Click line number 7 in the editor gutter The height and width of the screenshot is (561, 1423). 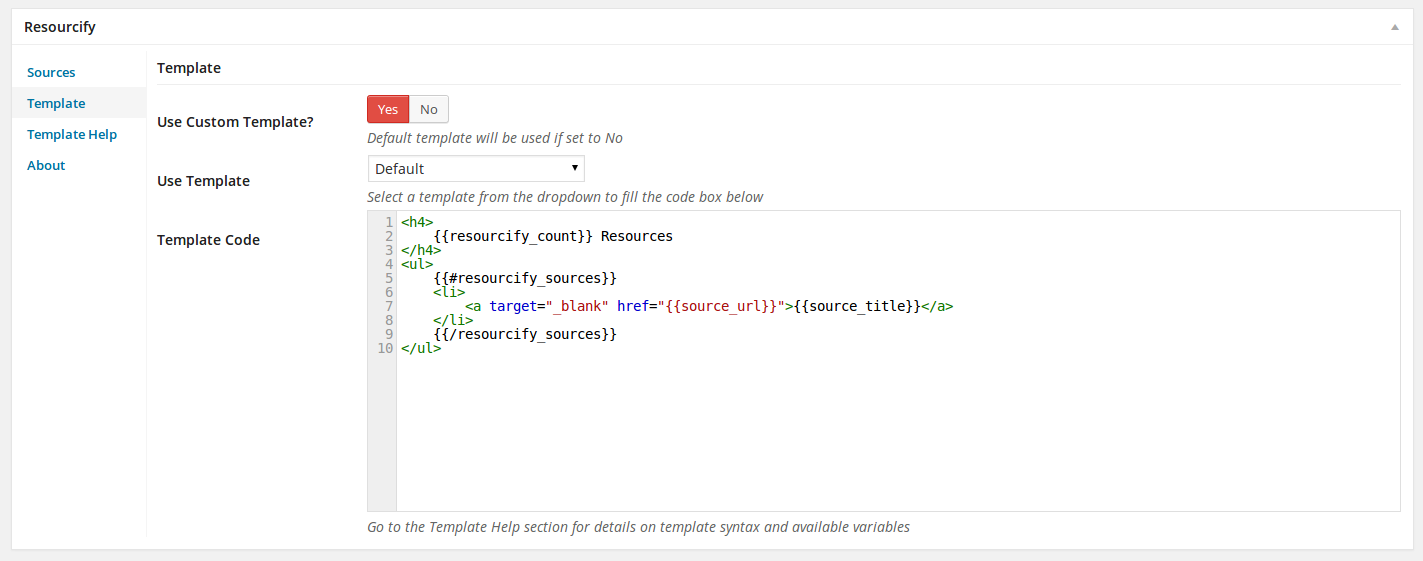pos(388,306)
